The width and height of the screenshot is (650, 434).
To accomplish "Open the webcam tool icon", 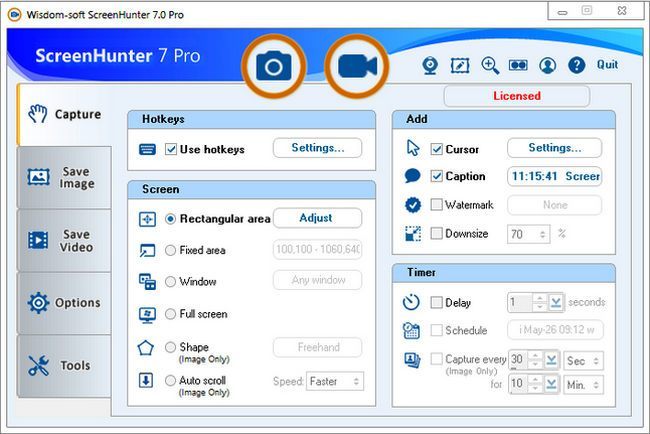I will [430, 65].
